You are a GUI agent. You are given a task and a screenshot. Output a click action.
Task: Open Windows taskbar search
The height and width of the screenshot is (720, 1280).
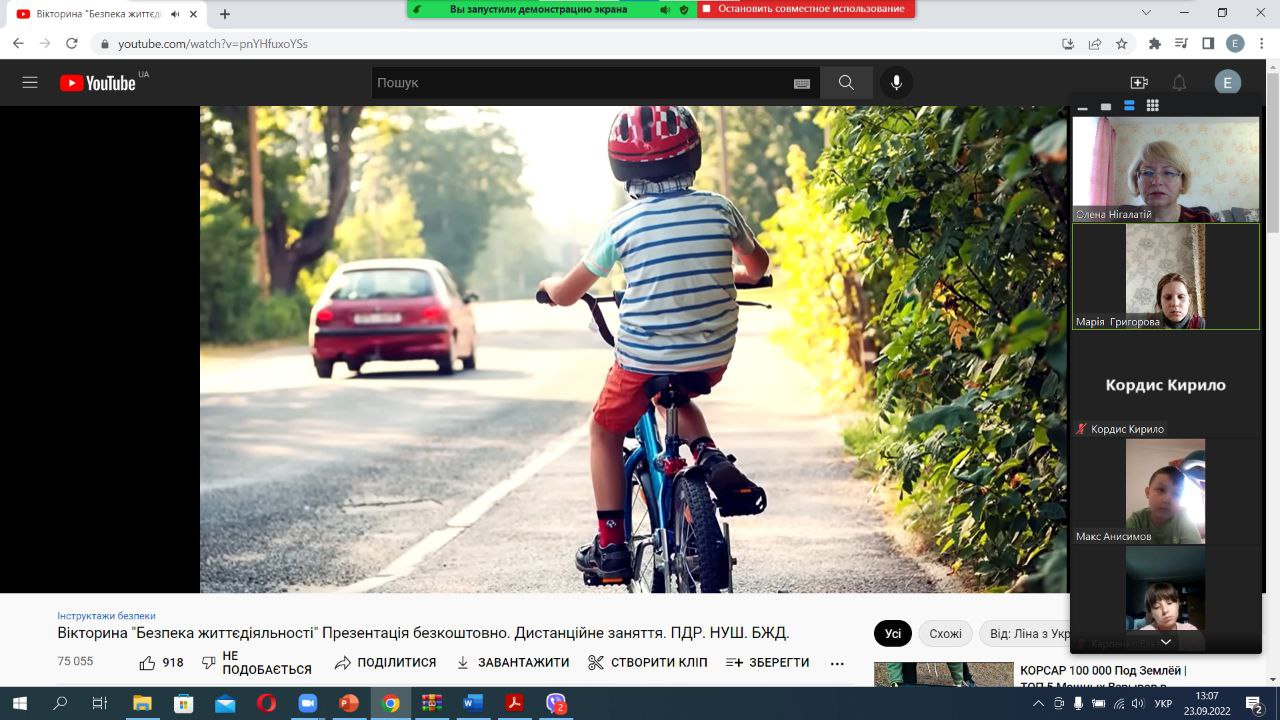(x=60, y=703)
